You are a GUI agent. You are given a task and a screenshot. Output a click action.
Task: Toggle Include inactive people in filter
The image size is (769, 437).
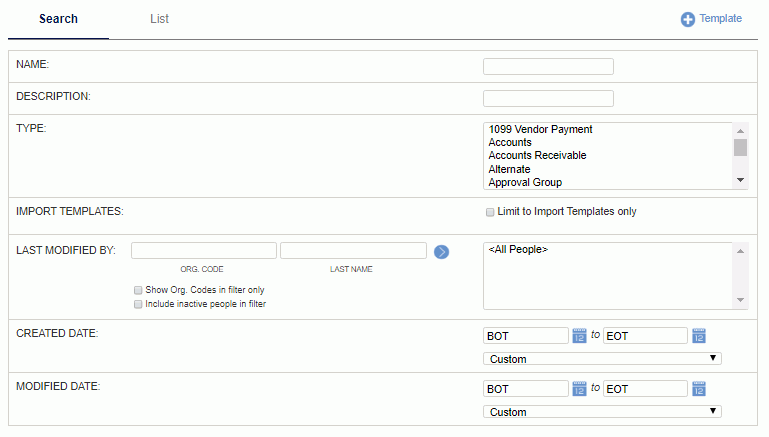point(138,304)
